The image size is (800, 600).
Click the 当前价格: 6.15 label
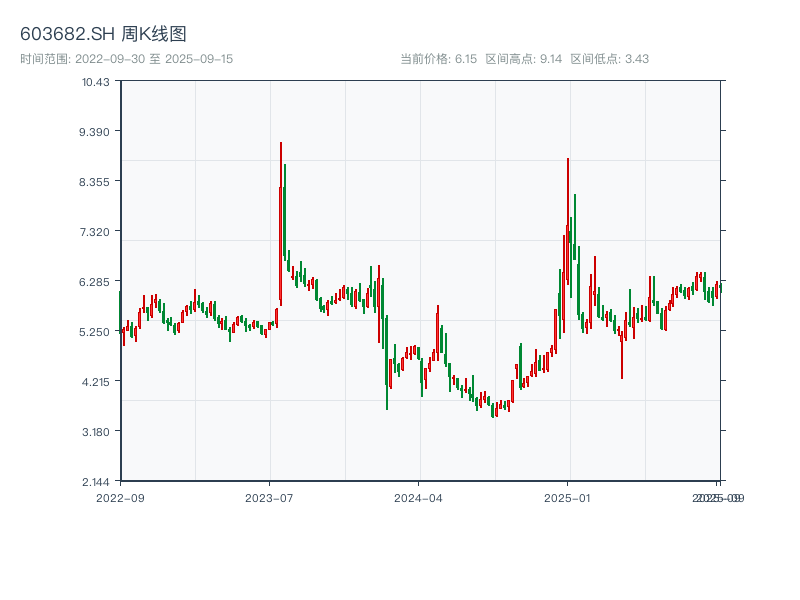pos(438,59)
